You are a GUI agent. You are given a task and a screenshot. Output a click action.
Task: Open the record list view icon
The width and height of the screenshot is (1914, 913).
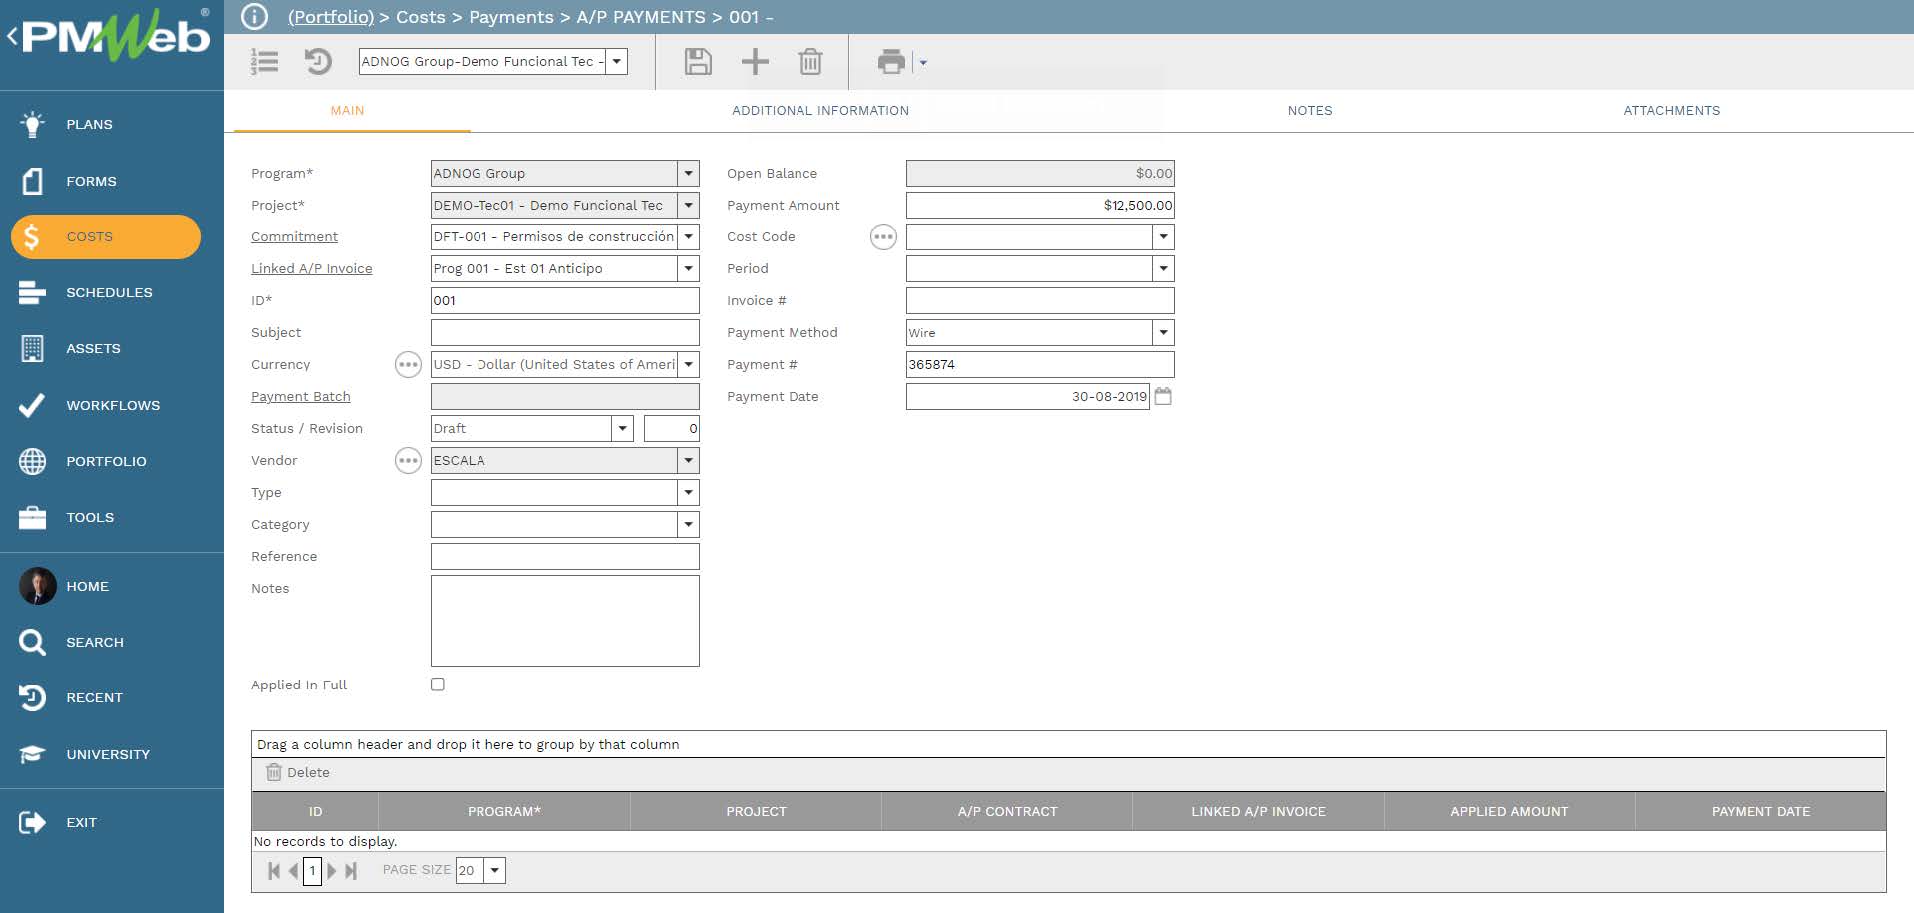click(264, 62)
